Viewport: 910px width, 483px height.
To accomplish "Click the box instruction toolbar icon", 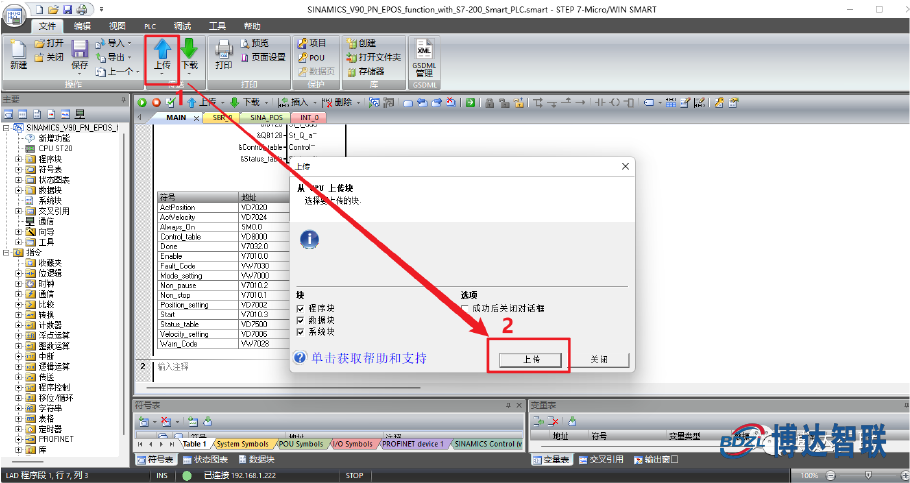I will [629, 102].
